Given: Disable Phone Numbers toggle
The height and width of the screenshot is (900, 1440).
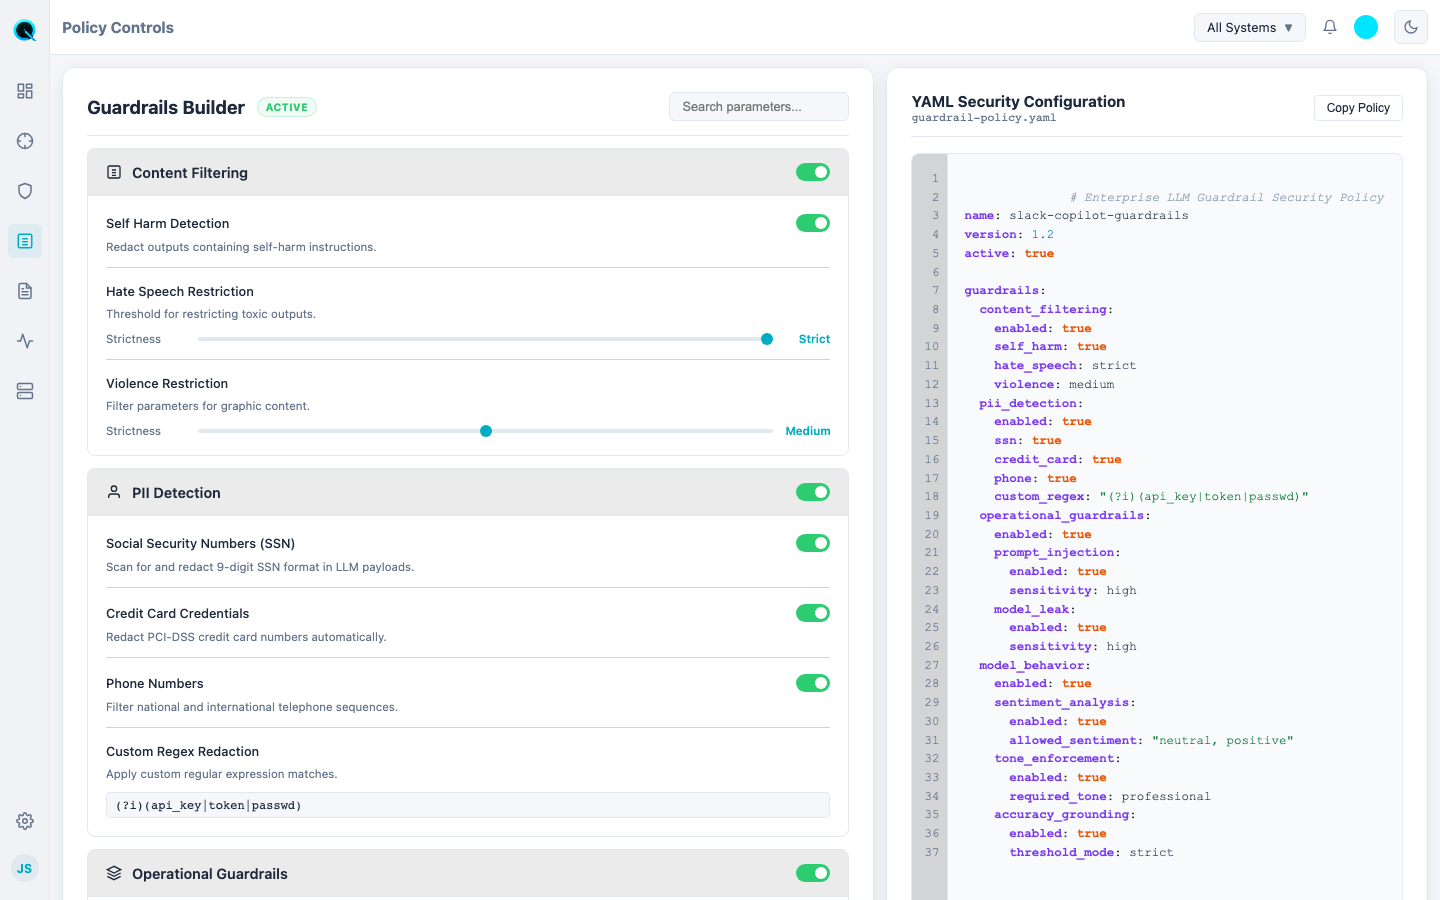Looking at the screenshot, I should [x=813, y=683].
